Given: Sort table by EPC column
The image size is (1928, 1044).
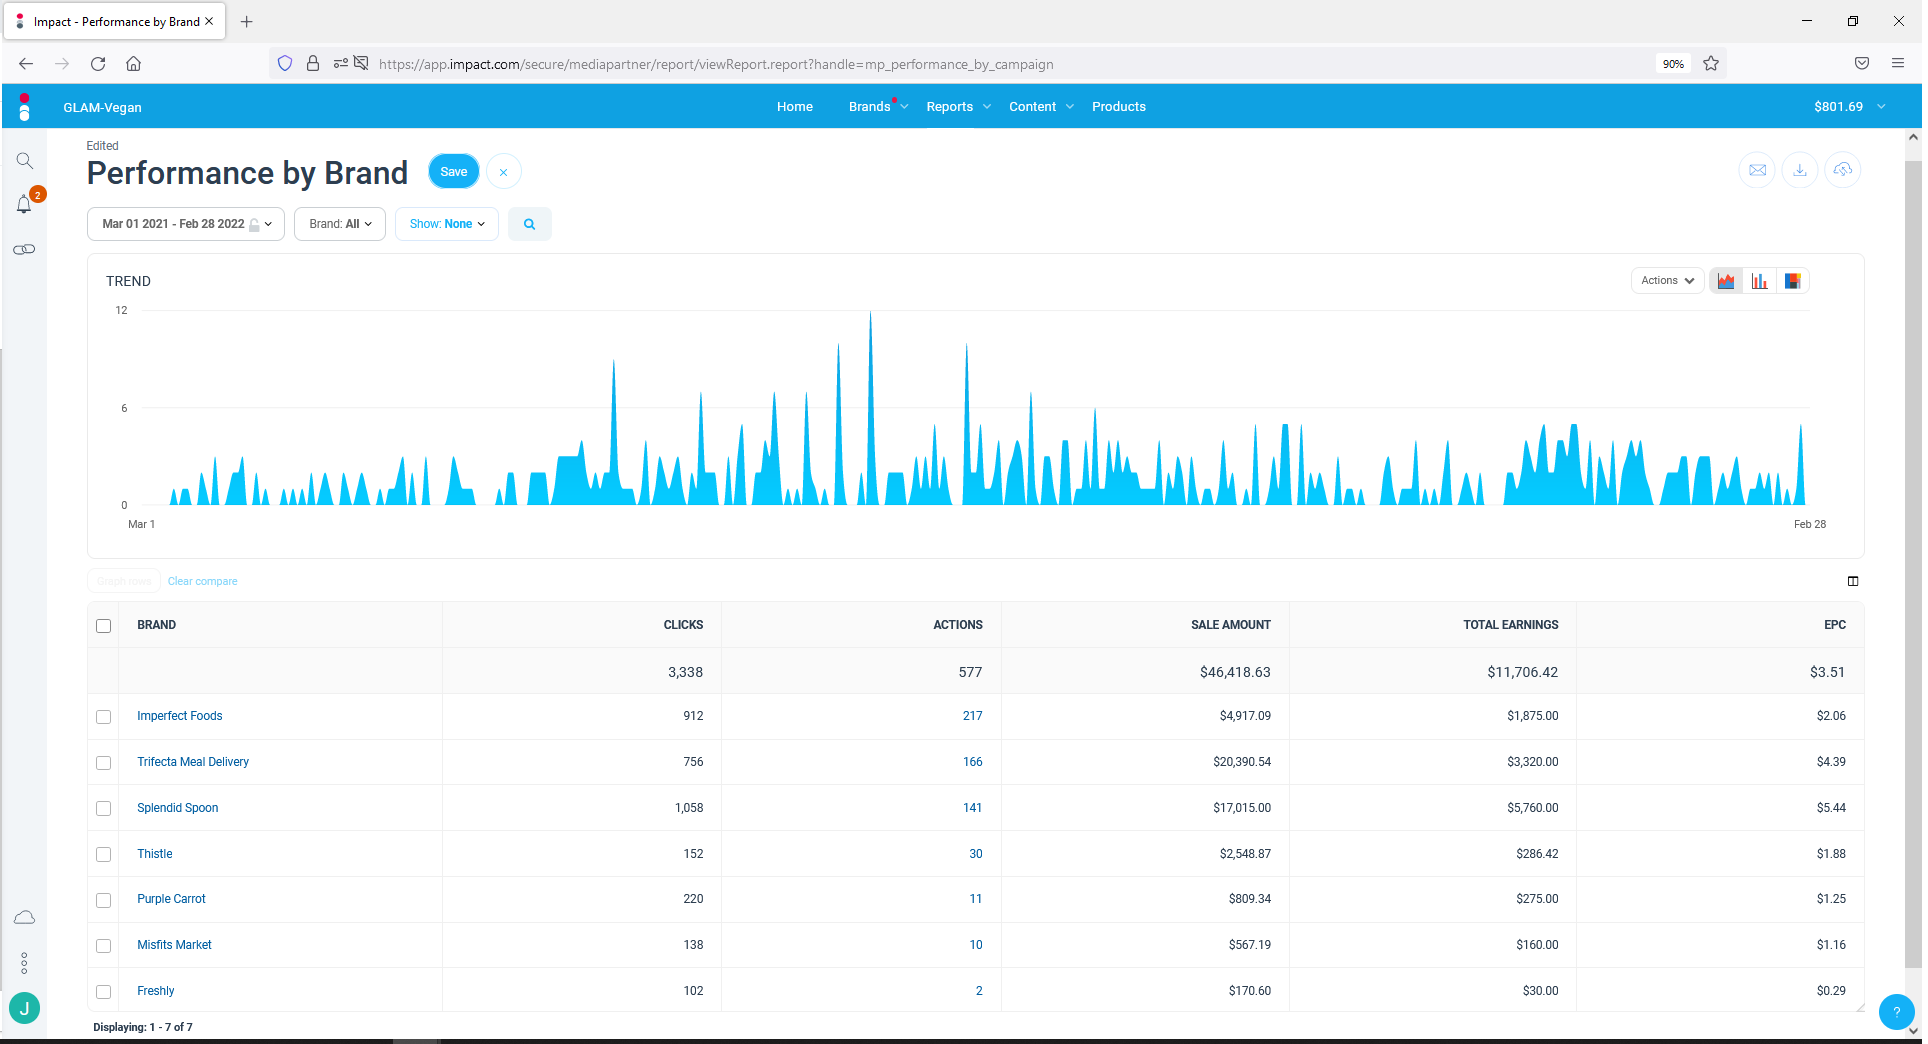Looking at the screenshot, I should click(x=1835, y=625).
